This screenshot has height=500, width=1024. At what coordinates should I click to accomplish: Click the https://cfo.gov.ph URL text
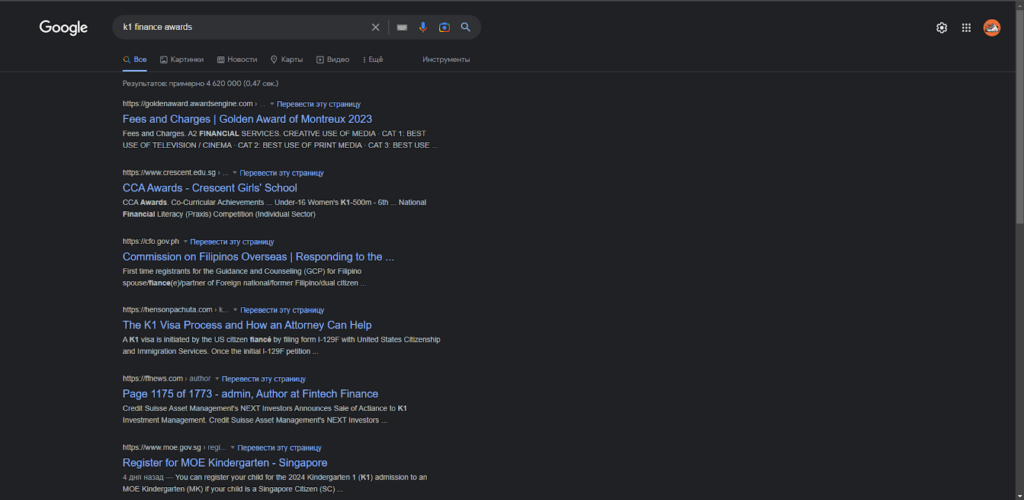coord(151,242)
